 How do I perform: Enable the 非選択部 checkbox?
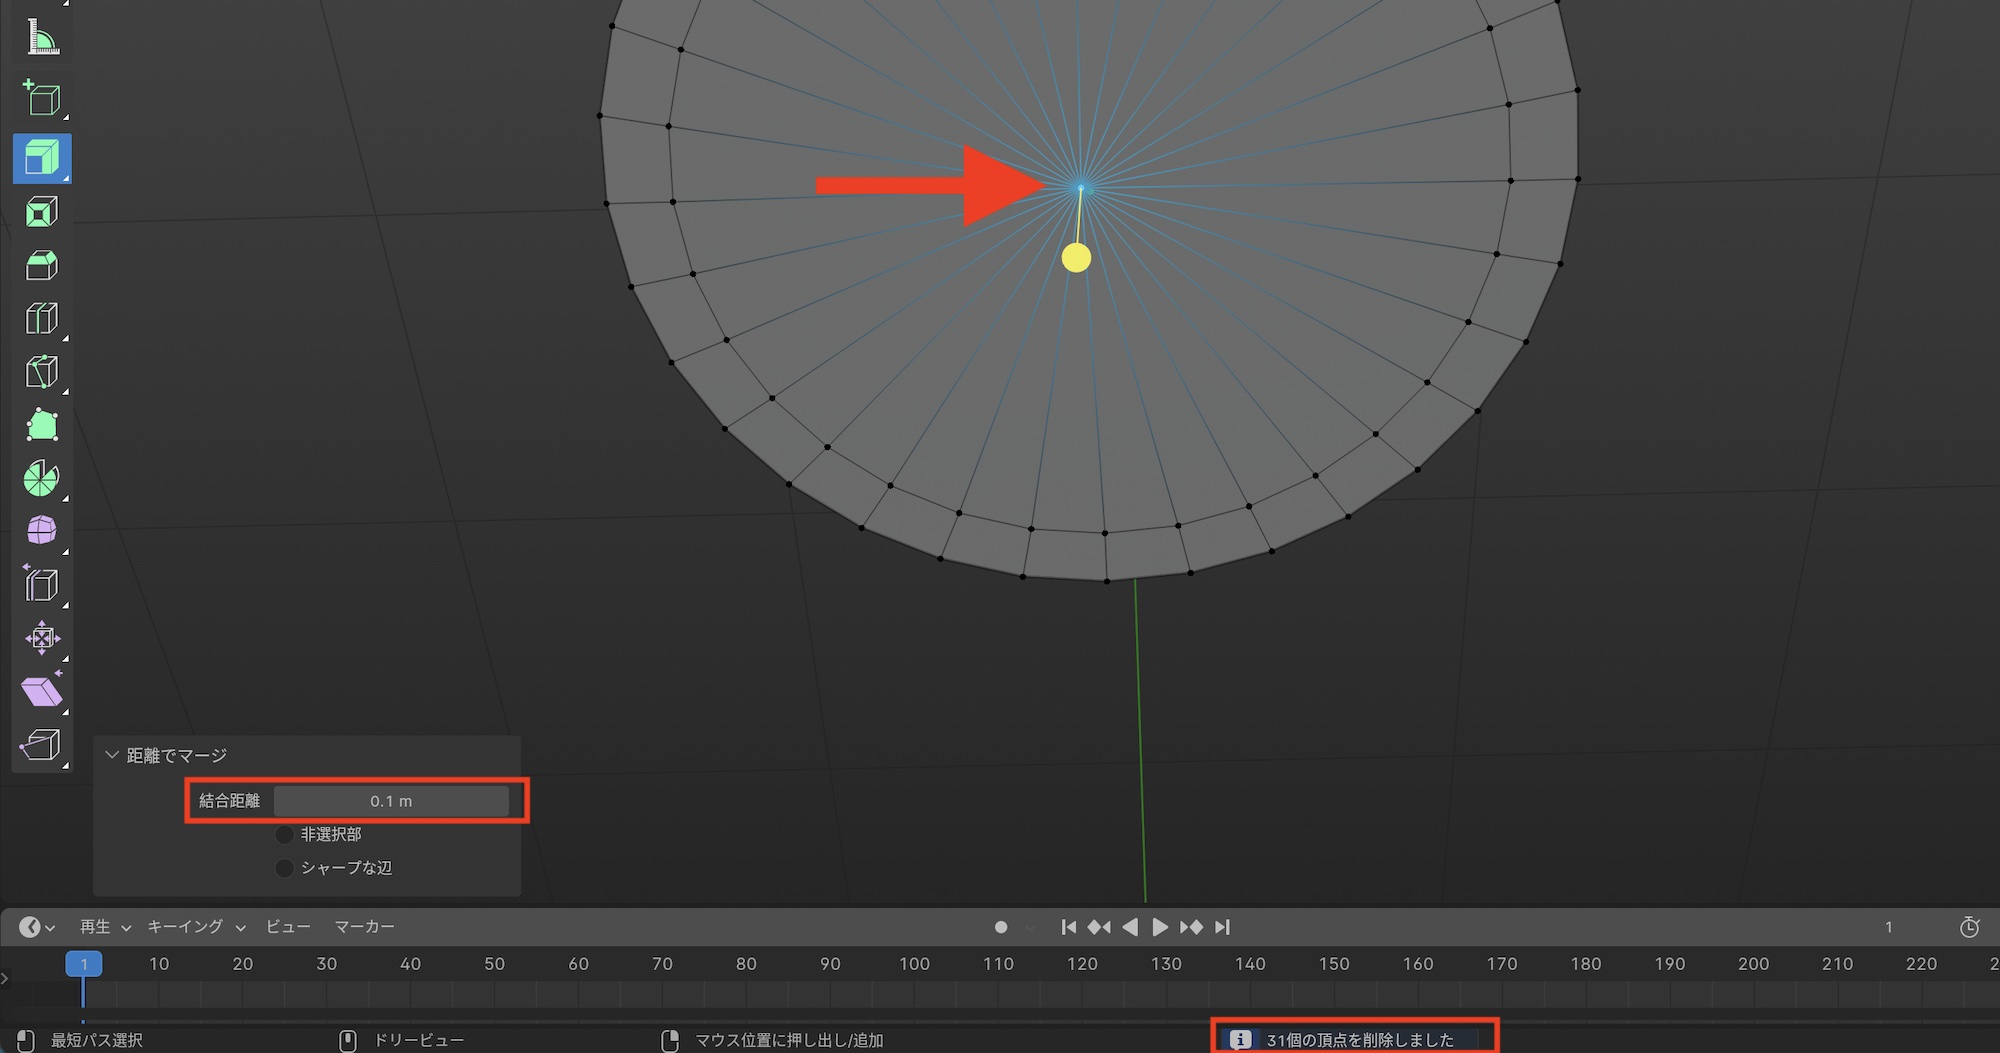(285, 834)
